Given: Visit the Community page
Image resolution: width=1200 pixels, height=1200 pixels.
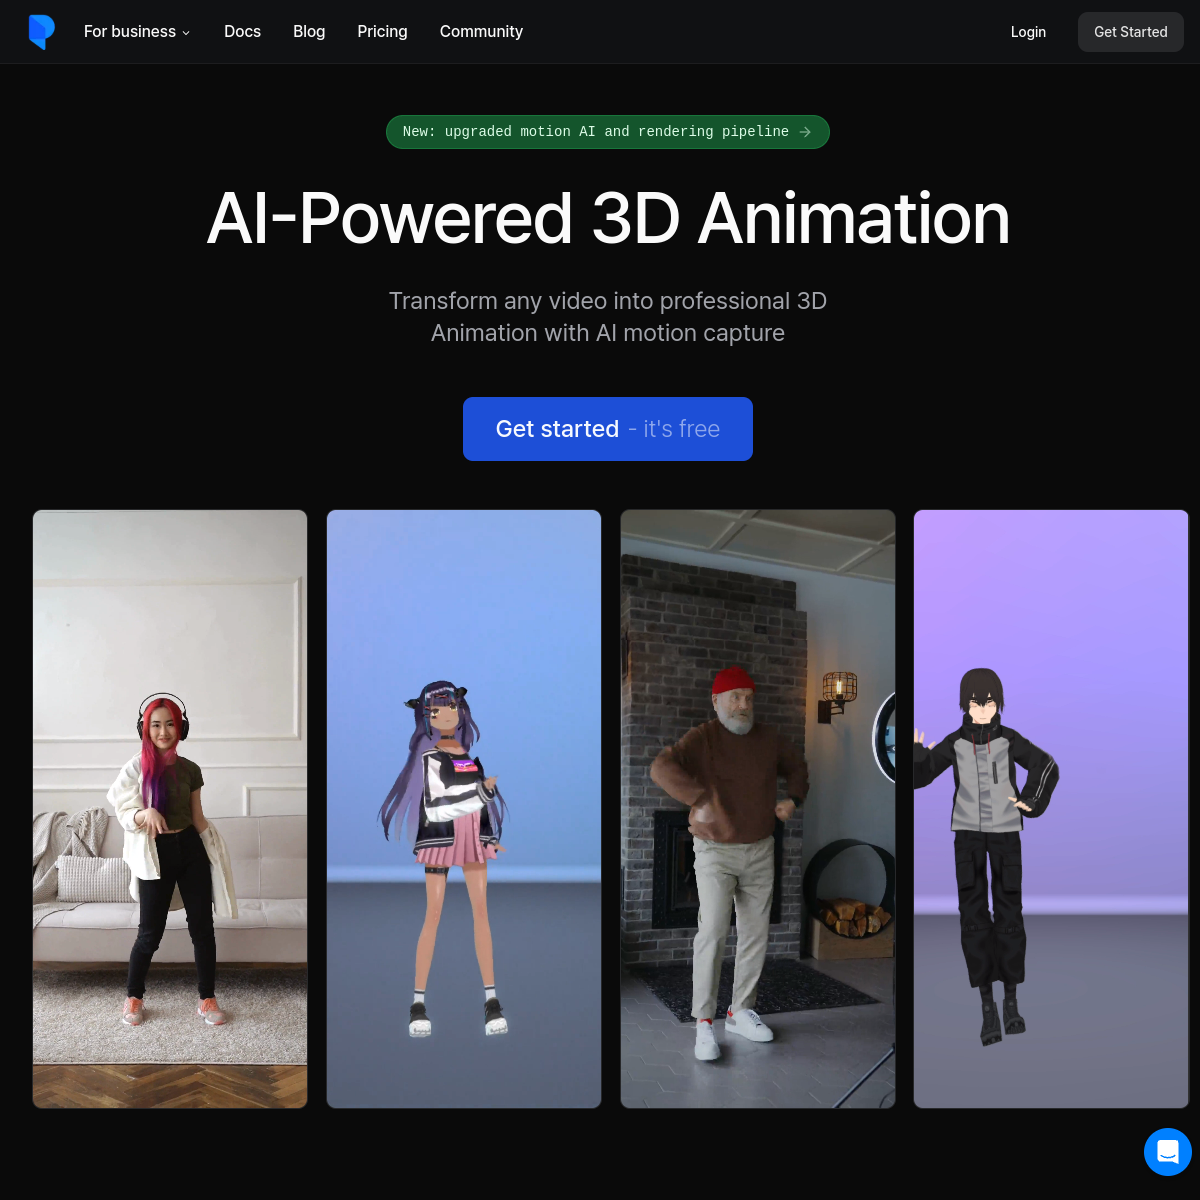Looking at the screenshot, I should click(x=481, y=32).
